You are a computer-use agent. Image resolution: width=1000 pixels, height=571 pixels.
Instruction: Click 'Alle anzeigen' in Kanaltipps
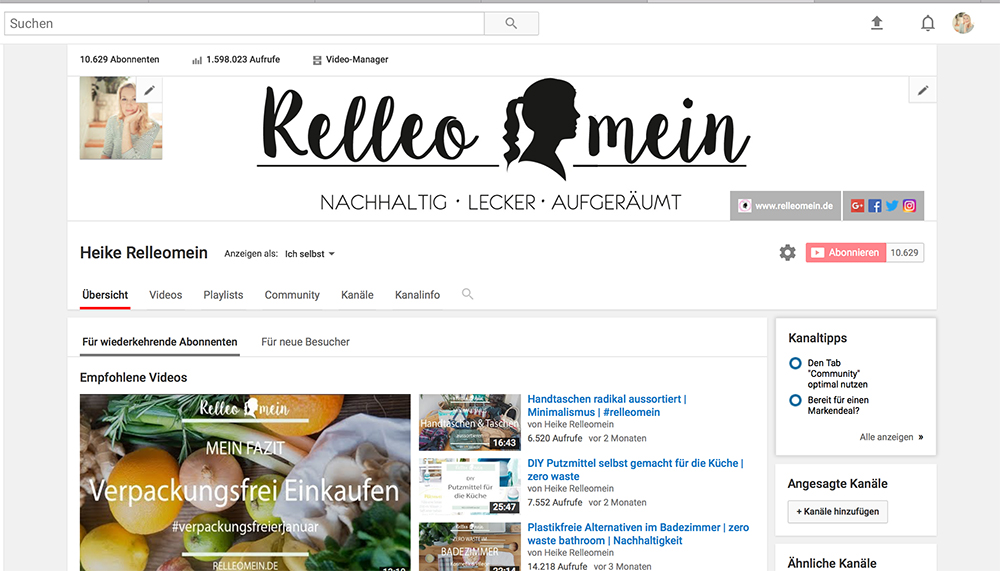(x=891, y=437)
